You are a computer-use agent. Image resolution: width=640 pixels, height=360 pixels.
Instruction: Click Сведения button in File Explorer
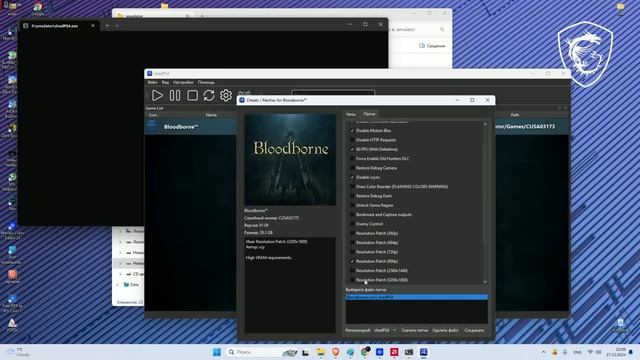432,46
